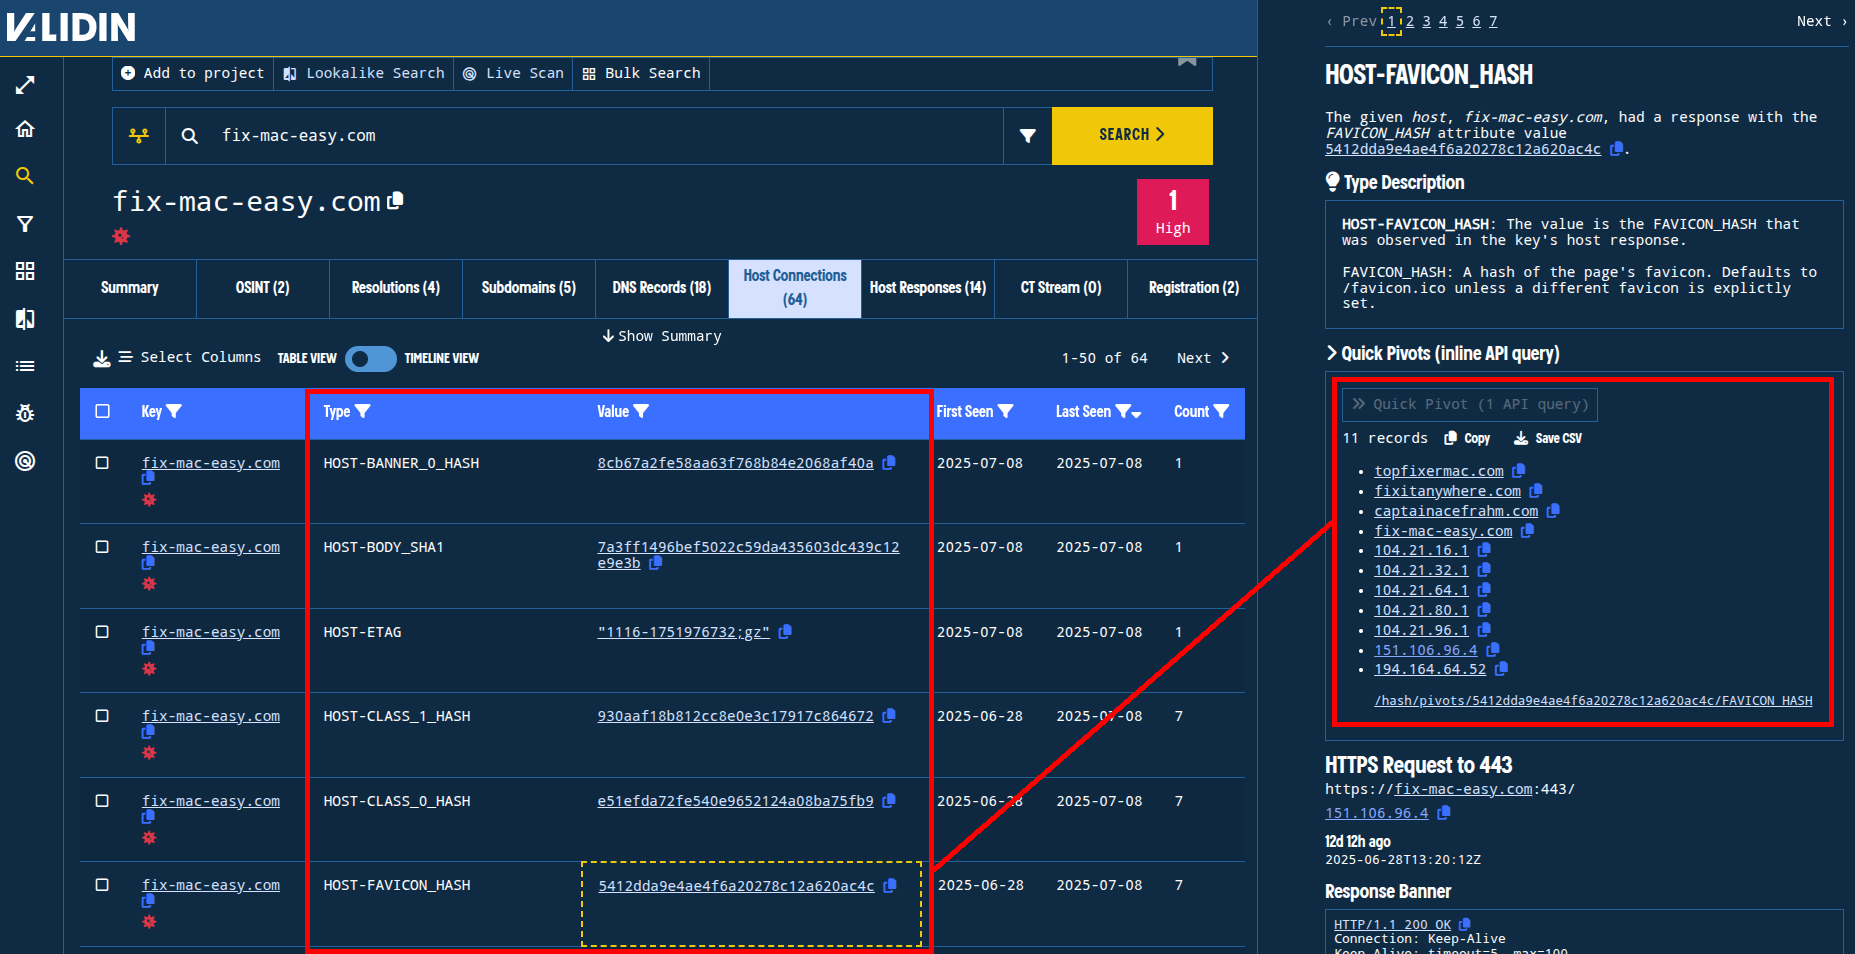Filter the First Seen column
1855x954 pixels.
pyautogui.click(x=1006, y=411)
